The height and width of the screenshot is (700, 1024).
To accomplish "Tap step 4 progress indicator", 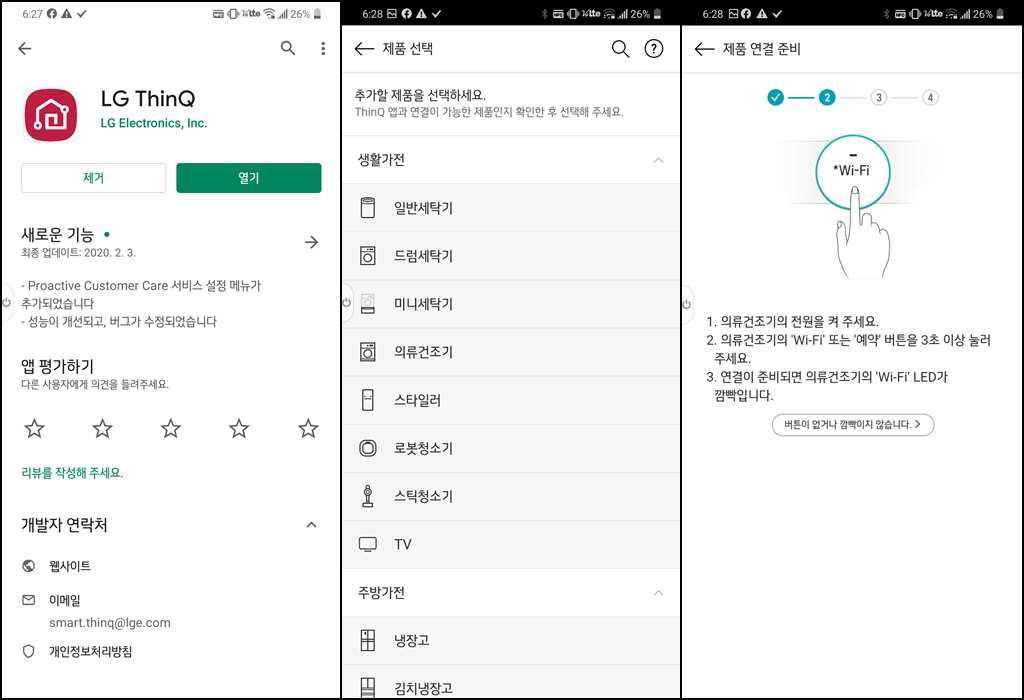I will [x=930, y=97].
